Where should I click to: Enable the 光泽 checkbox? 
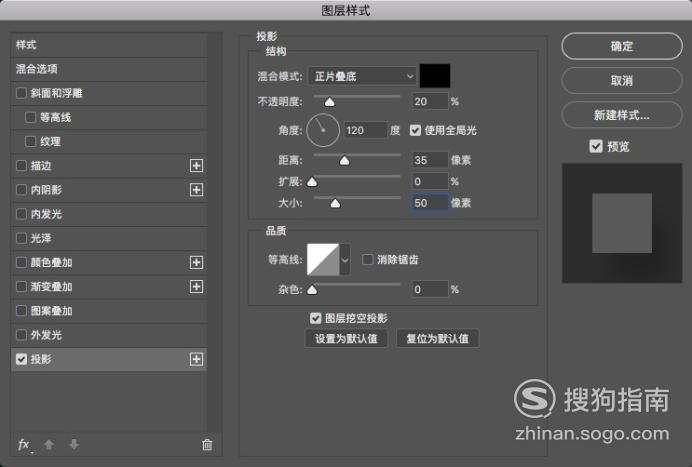coord(21,238)
